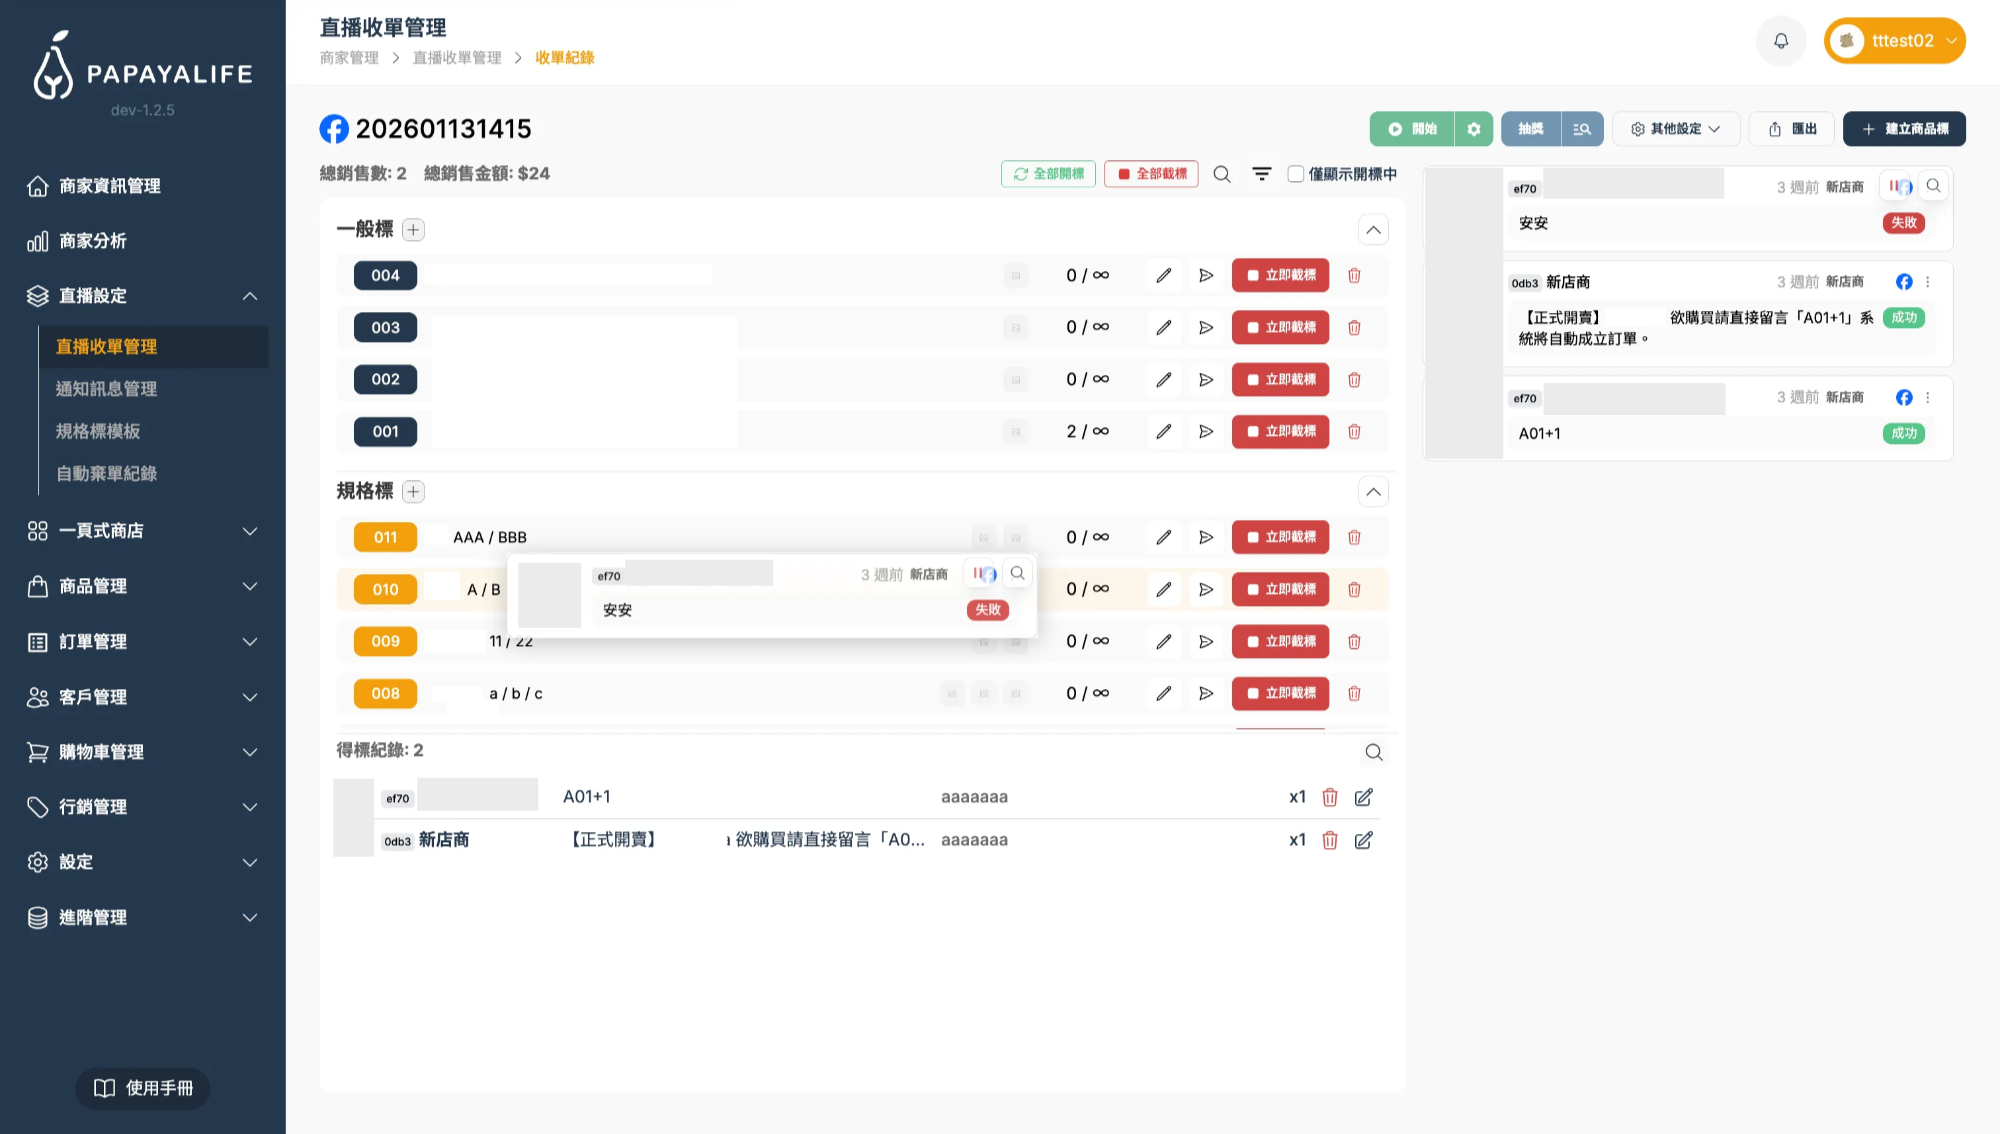The image size is (2000, 1134).
Task: Click the search-list icon beside 抽獎
Action: coord(1581,129)
